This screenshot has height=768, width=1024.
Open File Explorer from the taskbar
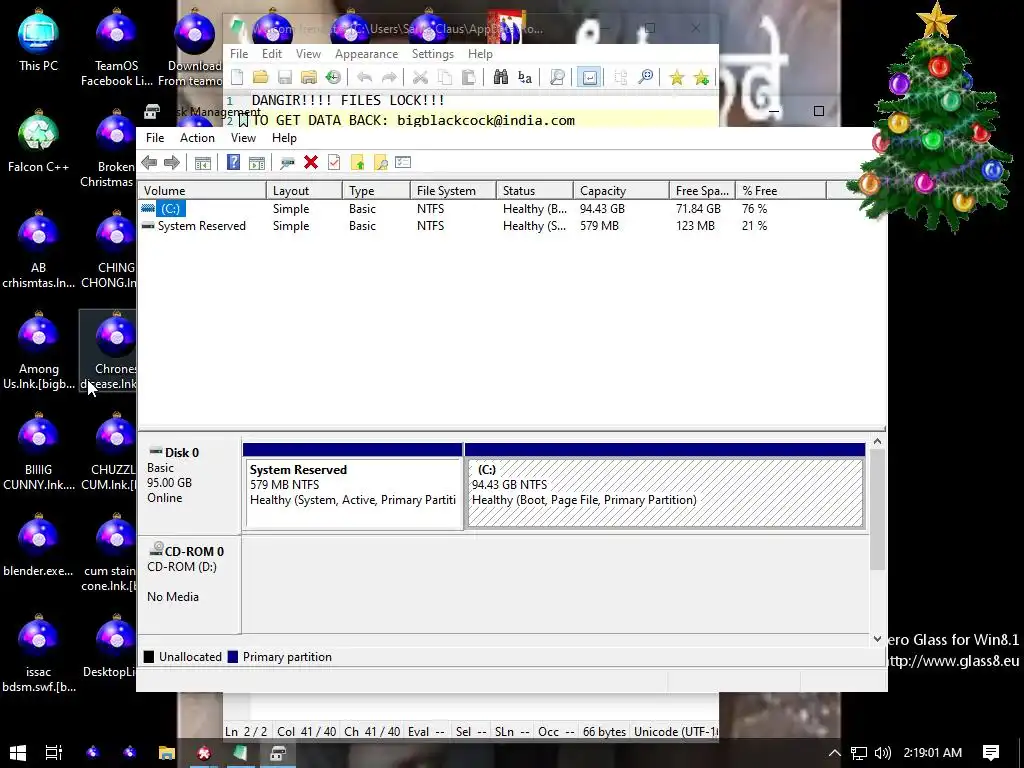(167, 753)
